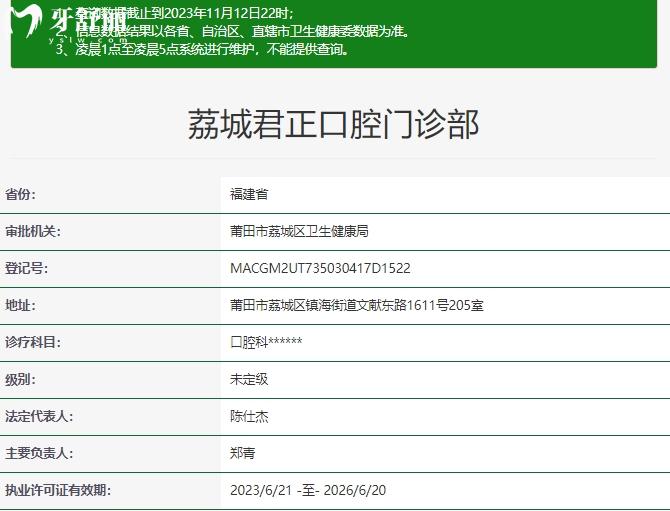Select the 省份 label
The height and width of the screenshot is (511, 670).
(21, 194)
